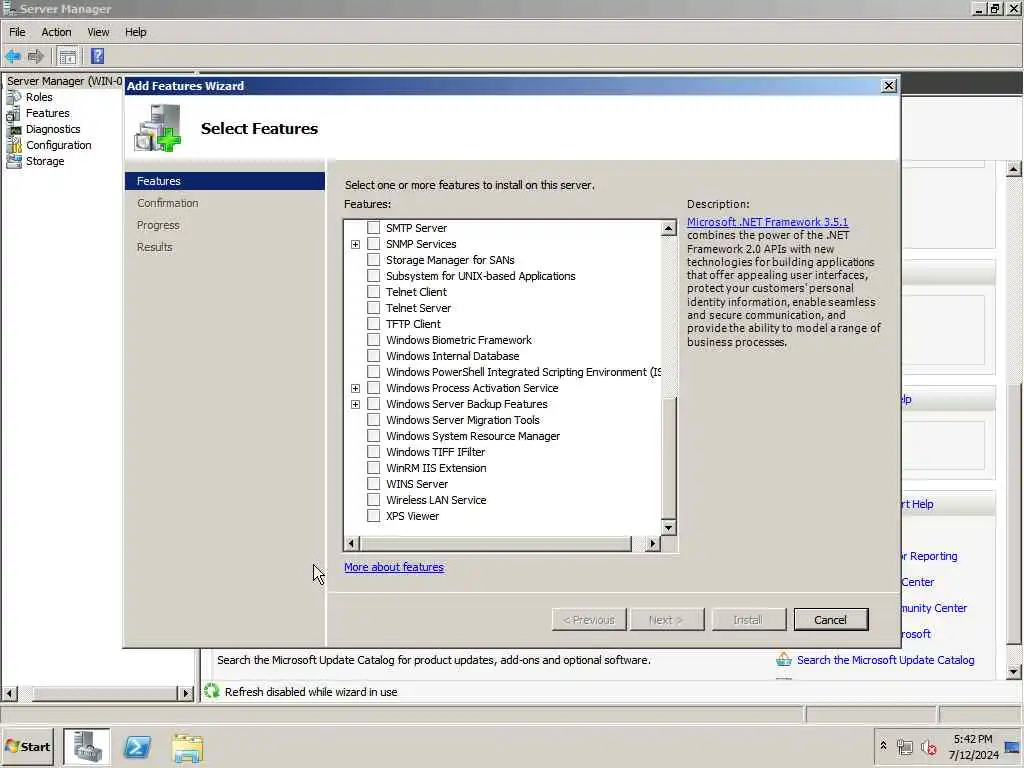
Task: Select Subsystem for UNIX-based Applications row
Action: tap(481, 276)
